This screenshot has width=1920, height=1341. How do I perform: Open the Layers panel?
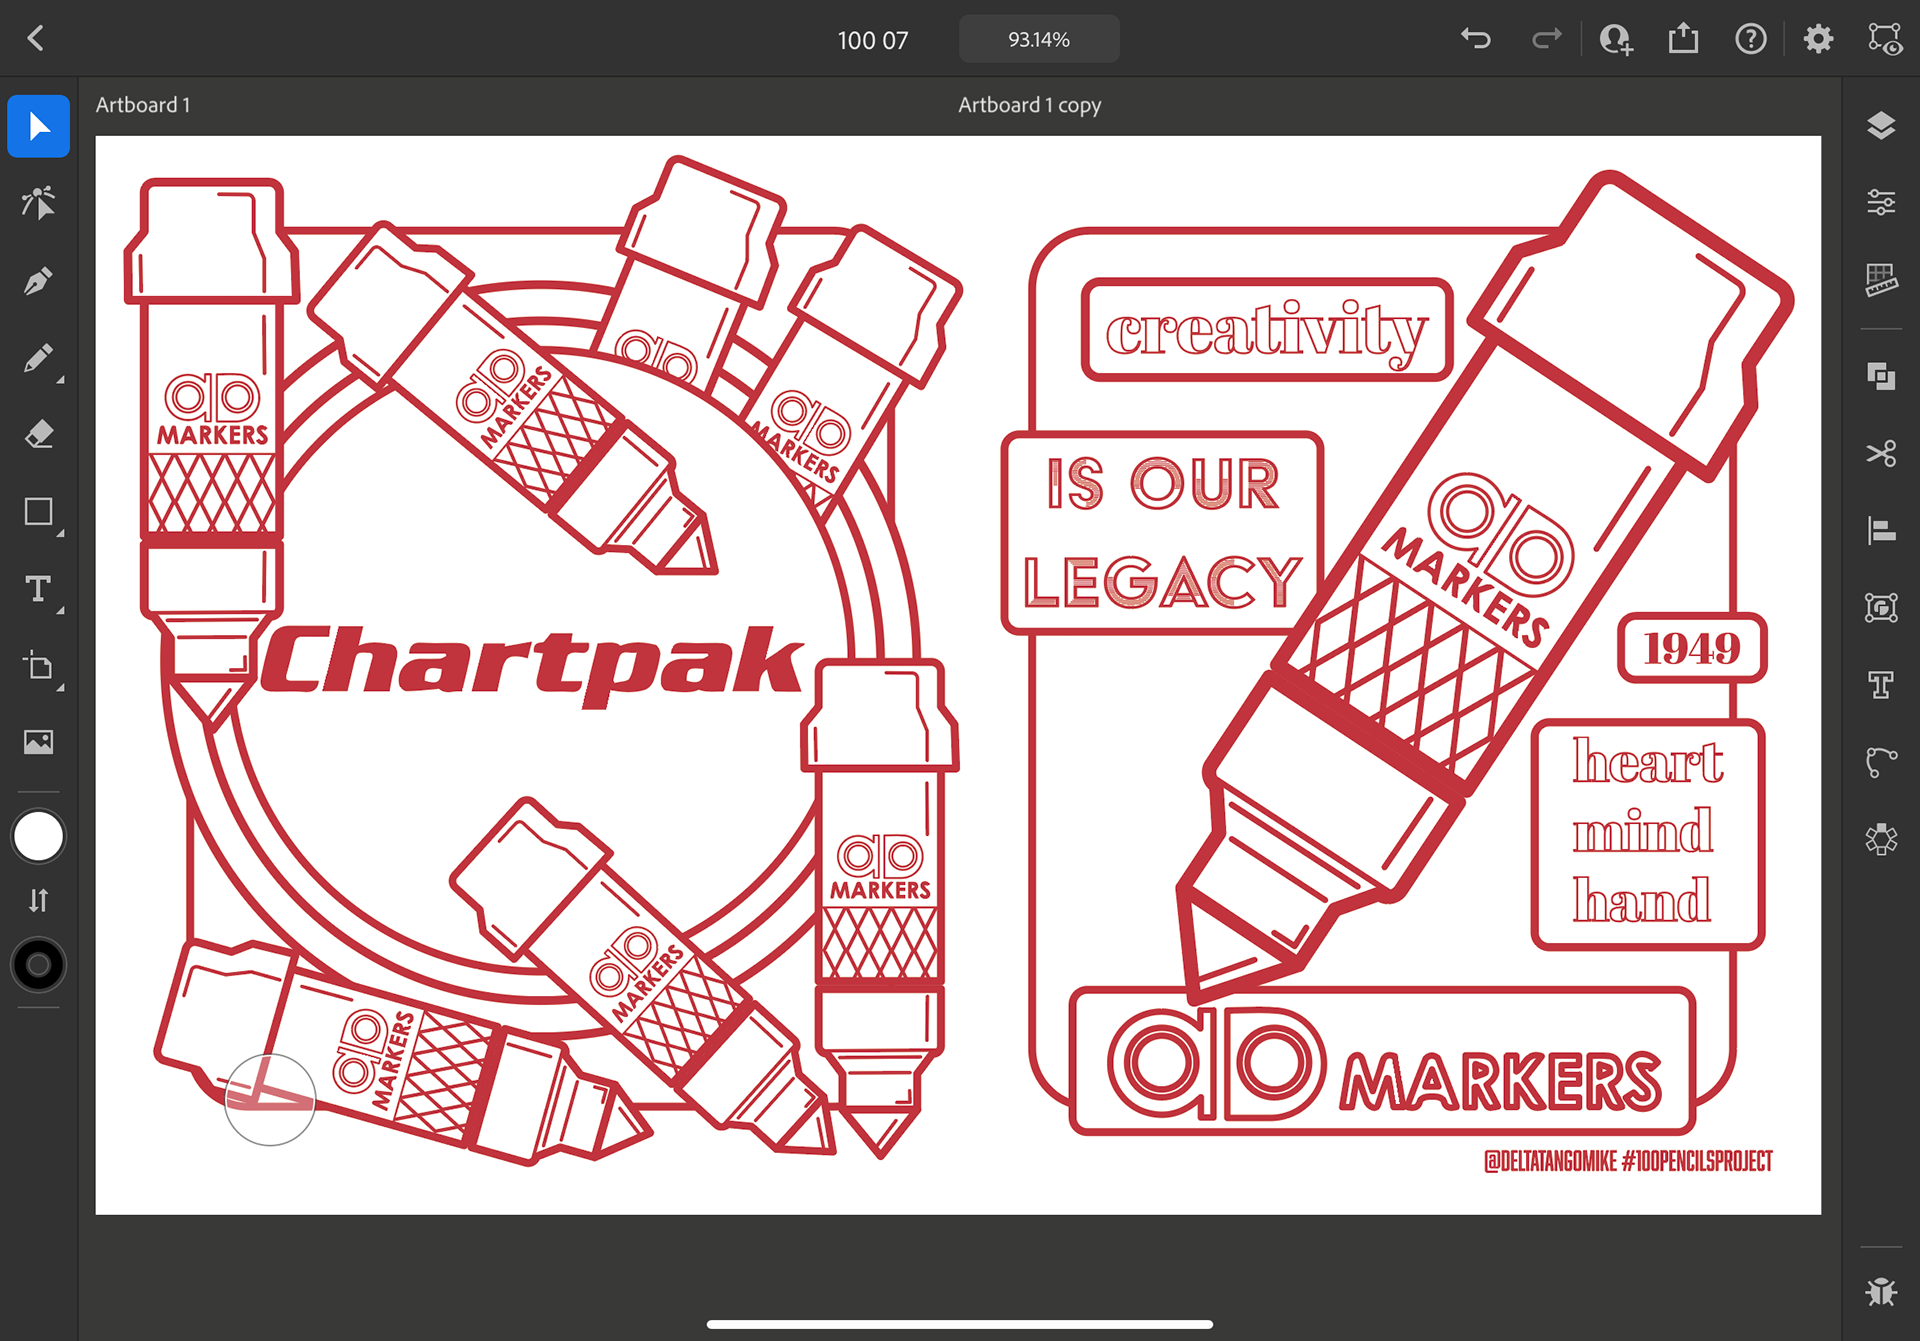(1881, 126)
